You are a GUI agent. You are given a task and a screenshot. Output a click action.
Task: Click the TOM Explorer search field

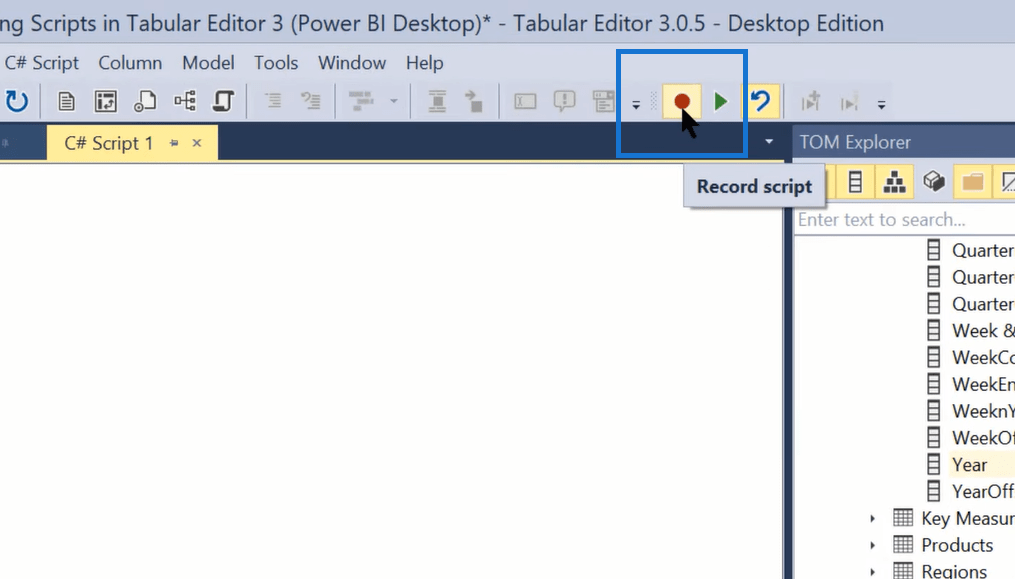point(900,220)
